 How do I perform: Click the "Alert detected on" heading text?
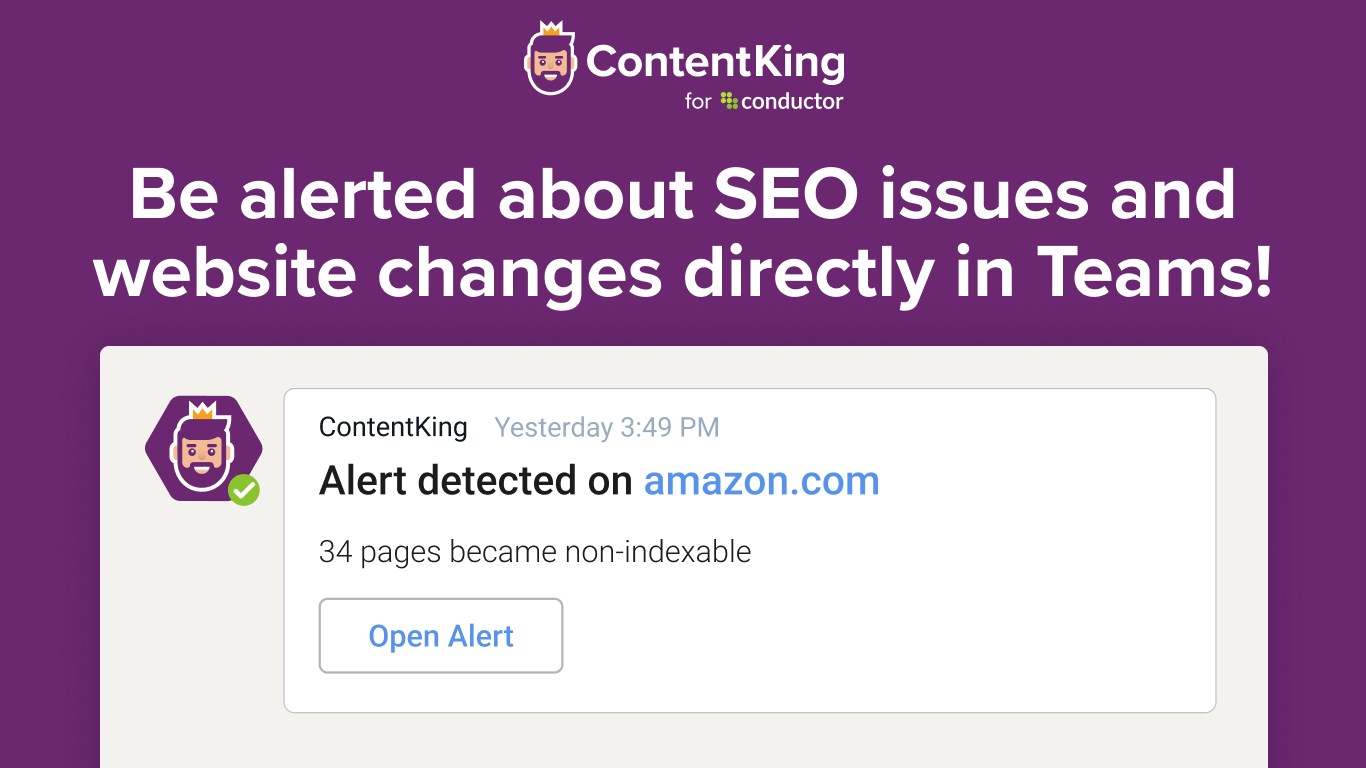475,481
